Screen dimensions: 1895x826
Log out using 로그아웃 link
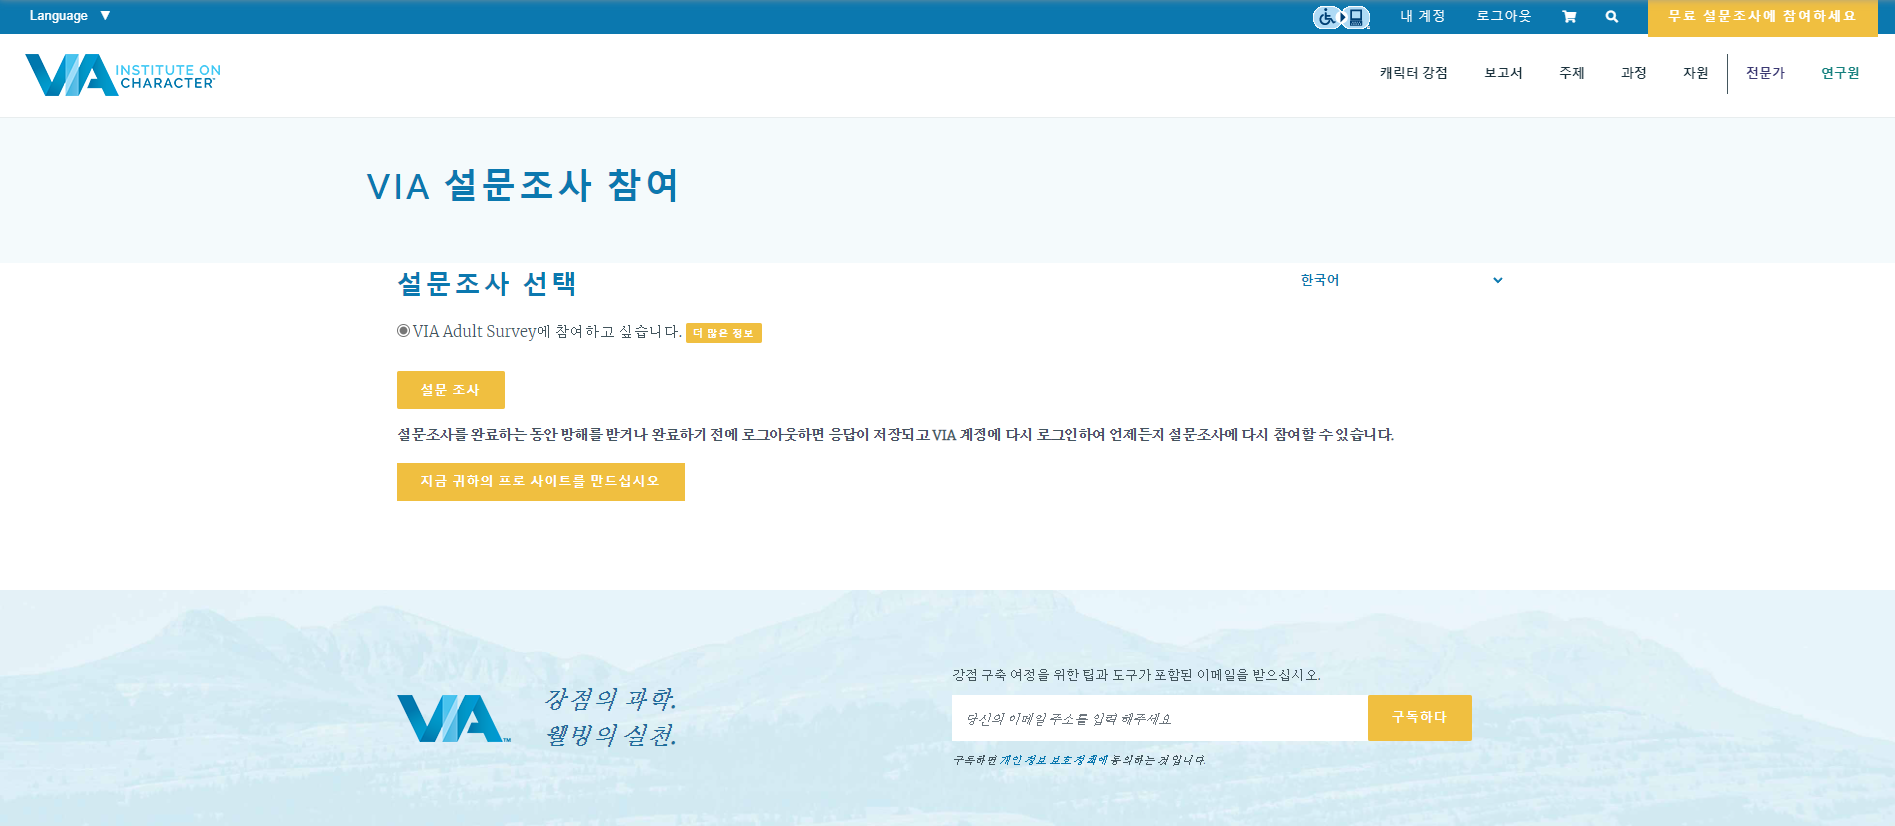point(1504,16)
